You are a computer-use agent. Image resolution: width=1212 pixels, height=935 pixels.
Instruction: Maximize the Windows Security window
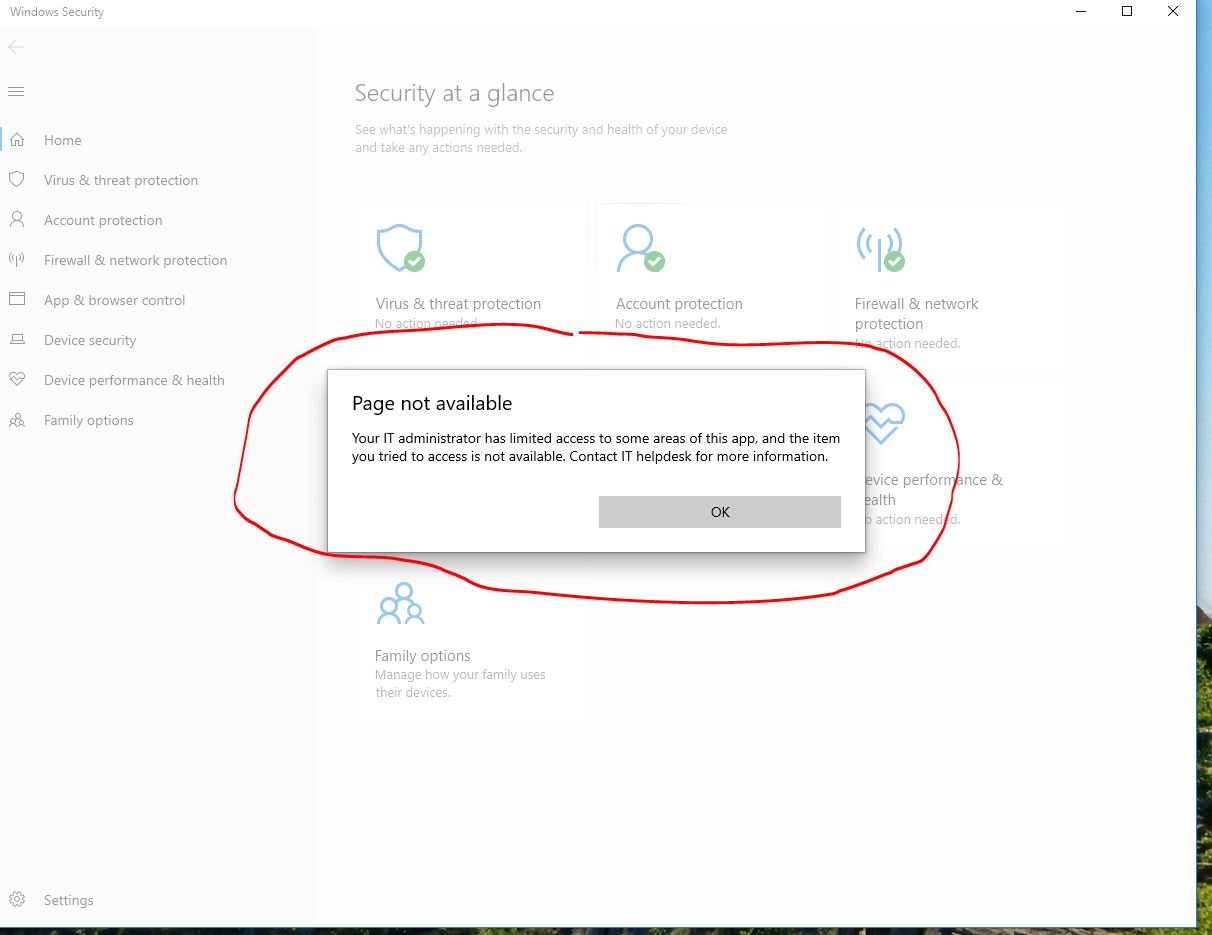[1127, 12]
